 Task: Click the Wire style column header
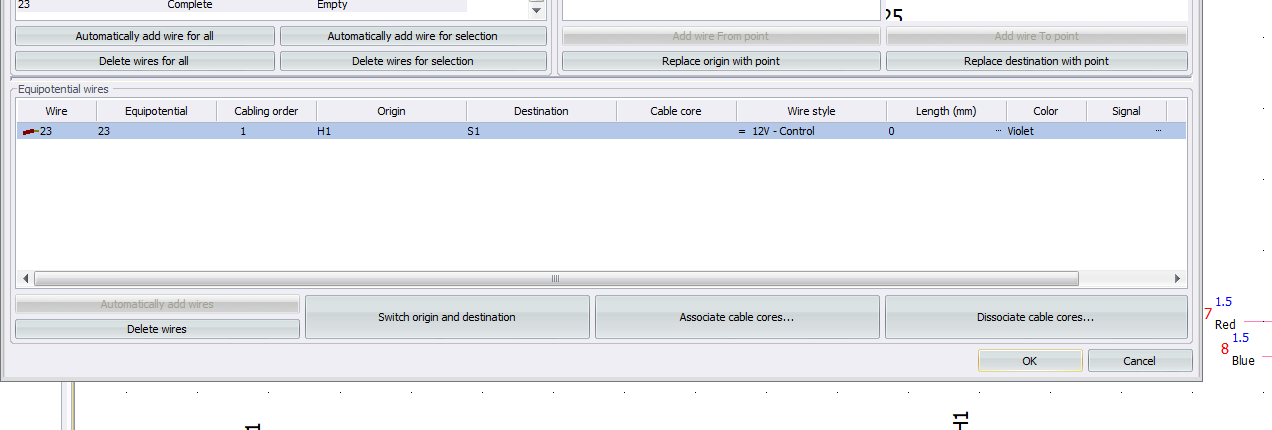[811, 111]
